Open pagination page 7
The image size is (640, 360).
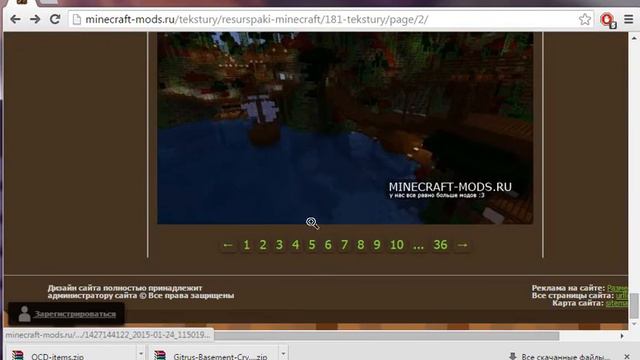344,245
